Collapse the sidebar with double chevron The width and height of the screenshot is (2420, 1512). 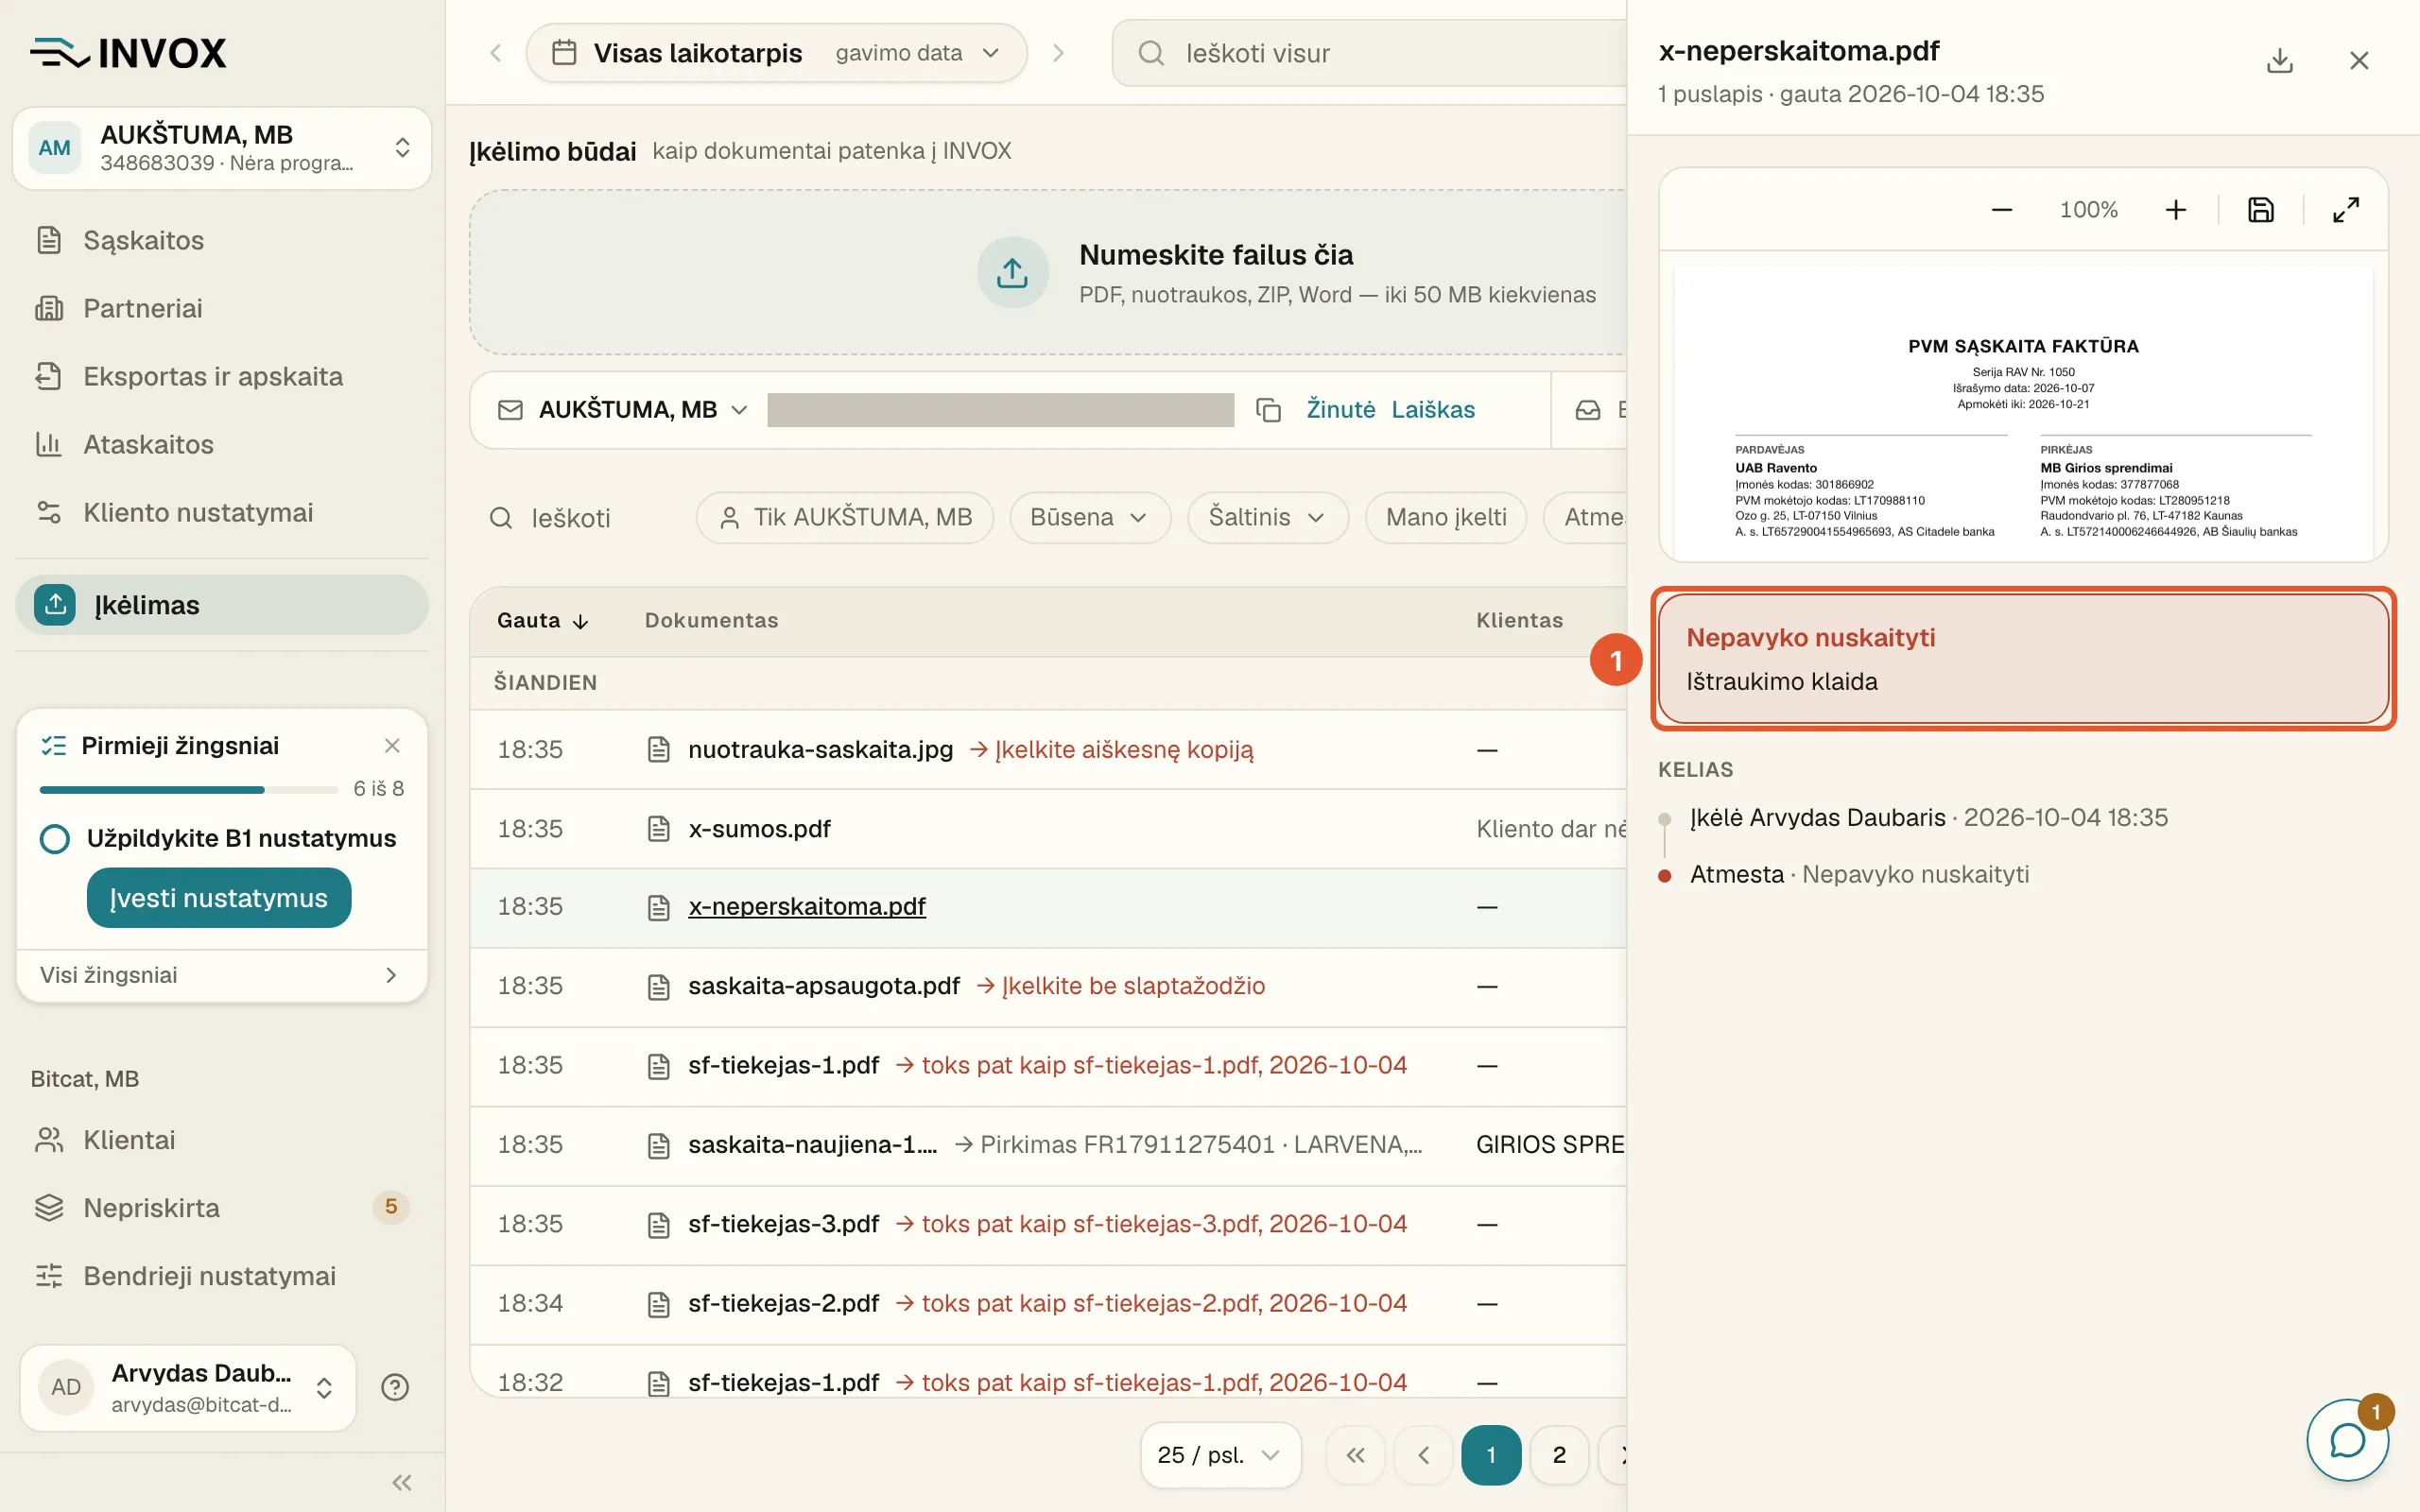point(402,1482)
